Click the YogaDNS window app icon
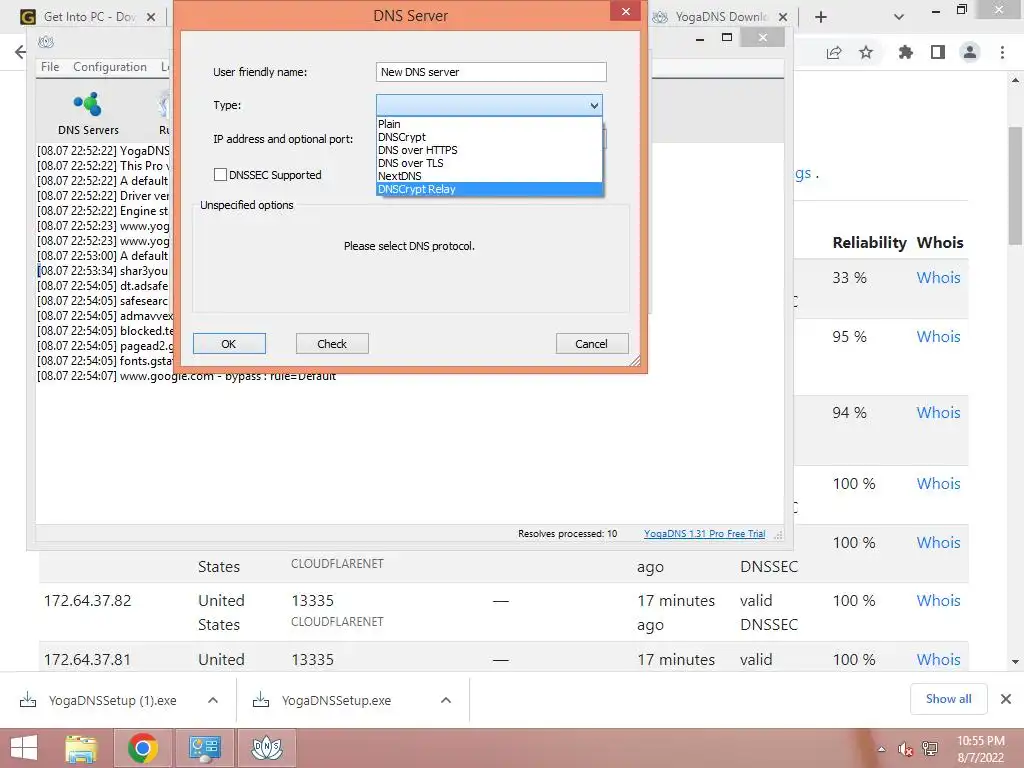The height and width of the screenshot is (768, 1024). (46, 42)
